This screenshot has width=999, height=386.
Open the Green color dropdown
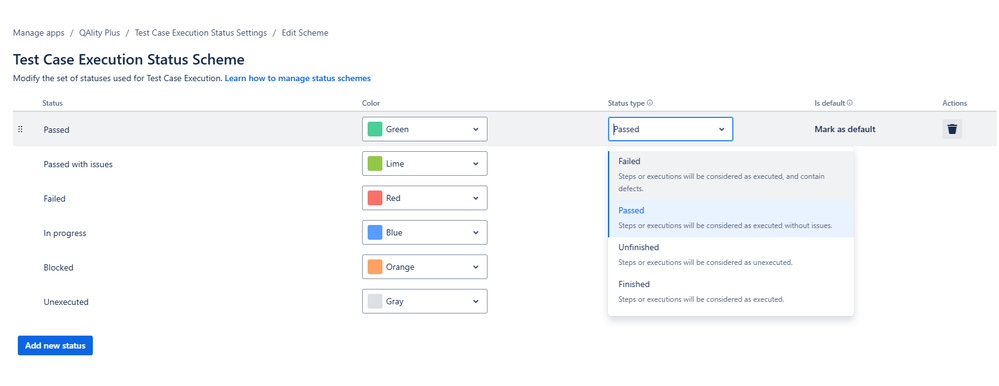424,129
